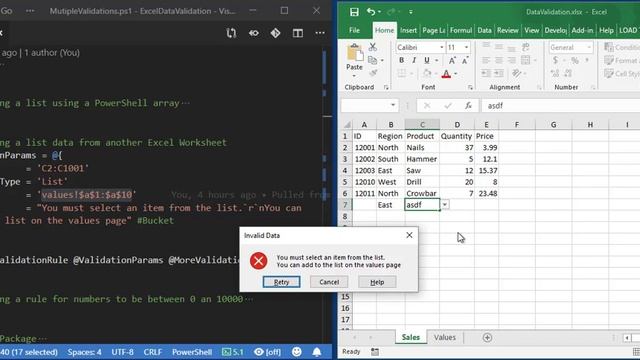Decrease font size with smaller A icon
640x360 pixels.
tap(465, 60)
